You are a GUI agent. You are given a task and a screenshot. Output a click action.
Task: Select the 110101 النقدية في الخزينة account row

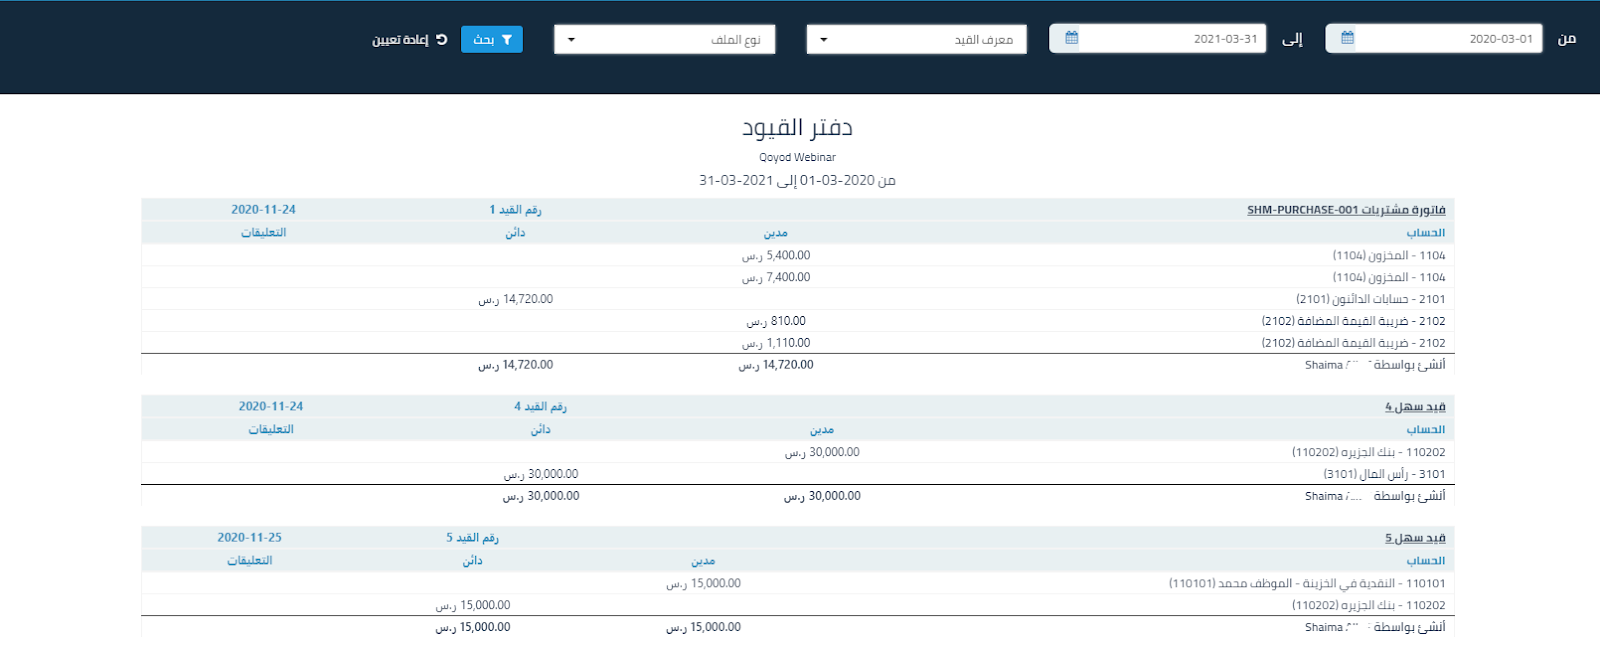(x=1306, y=583)
